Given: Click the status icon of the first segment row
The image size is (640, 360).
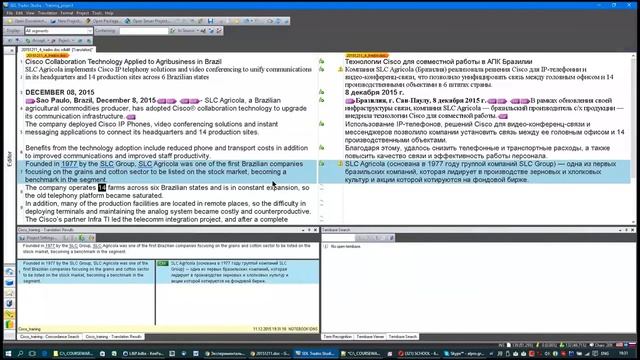Looking at the screenshot, I should click(x=322, y=61).
